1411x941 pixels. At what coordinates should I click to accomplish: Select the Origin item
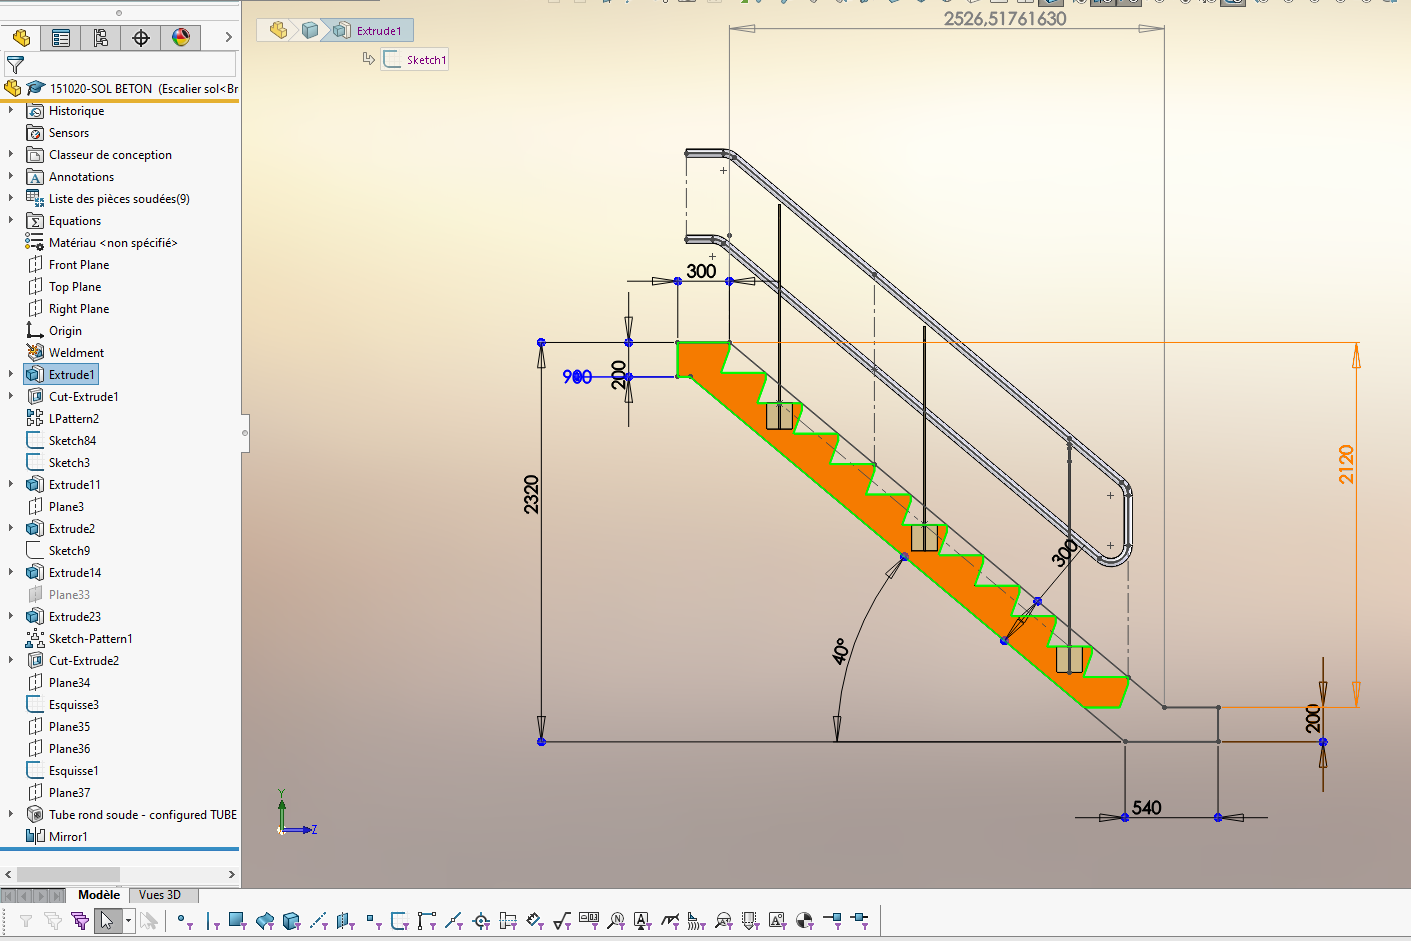coord(65,331)
